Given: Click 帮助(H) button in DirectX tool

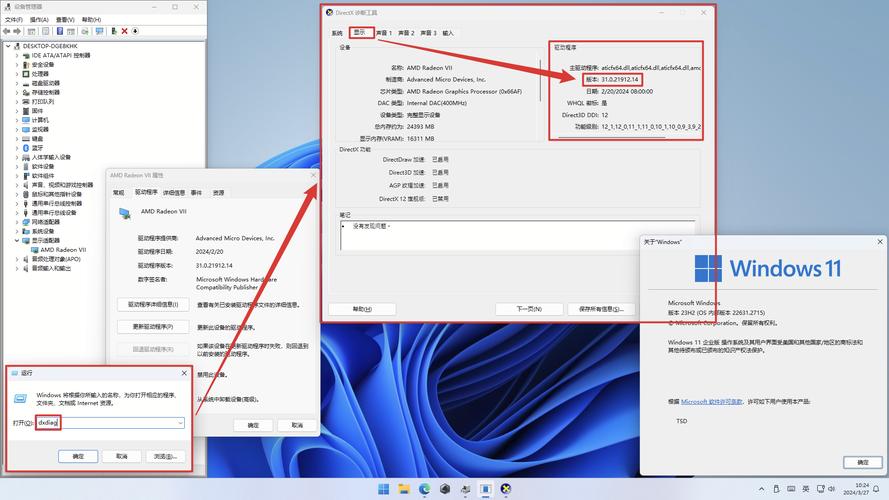Looking at the screenshot, I should 362,309.
